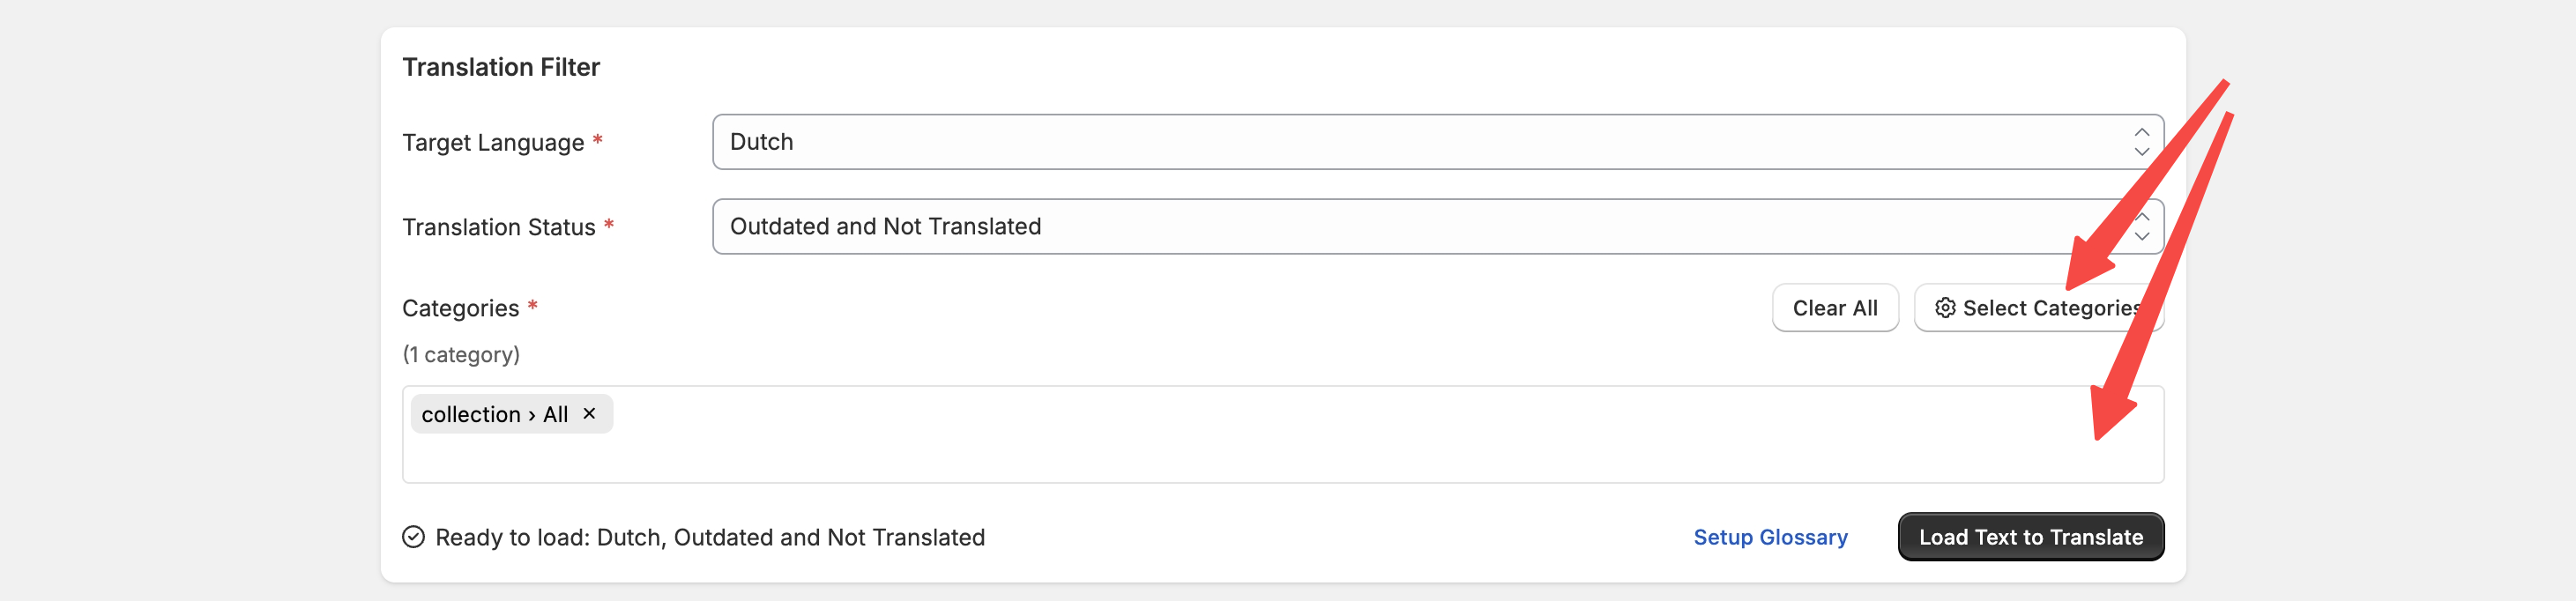
Task: Click the (1 category) count text
Action: pos(461,354)
